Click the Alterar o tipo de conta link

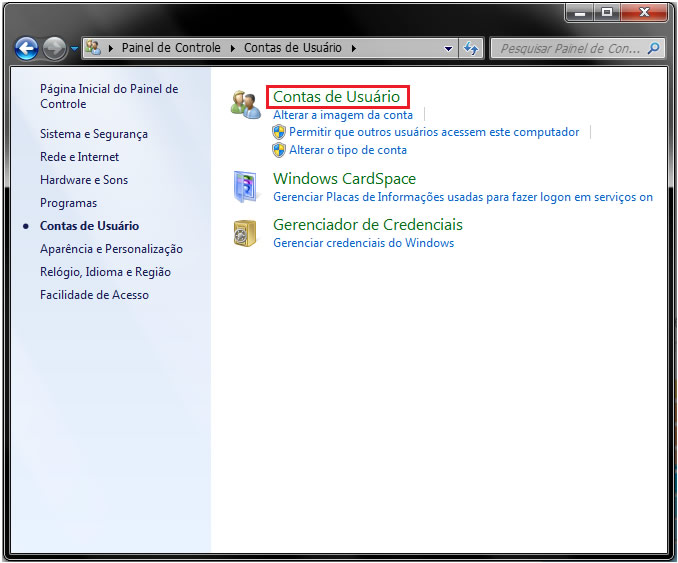[347, 150]
